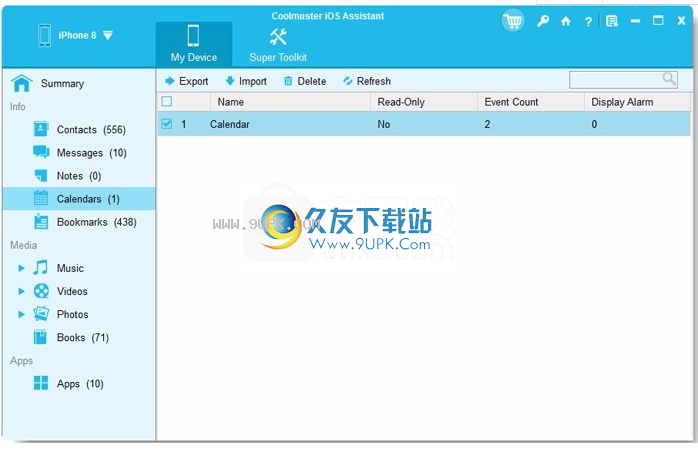Open Apps (10) list

(x=79, y=384)
